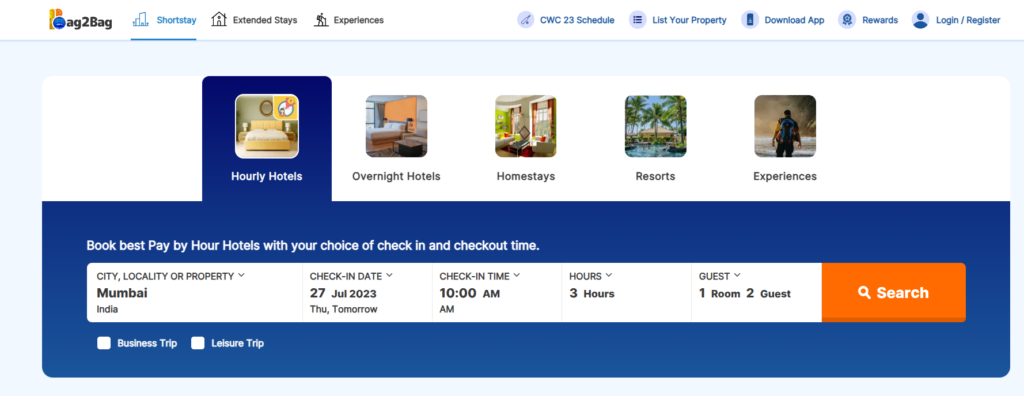The width and height of the screenshot is (1024, 396).
Task: Expand the Hours dropdown
Action: (x=626, y=292)
